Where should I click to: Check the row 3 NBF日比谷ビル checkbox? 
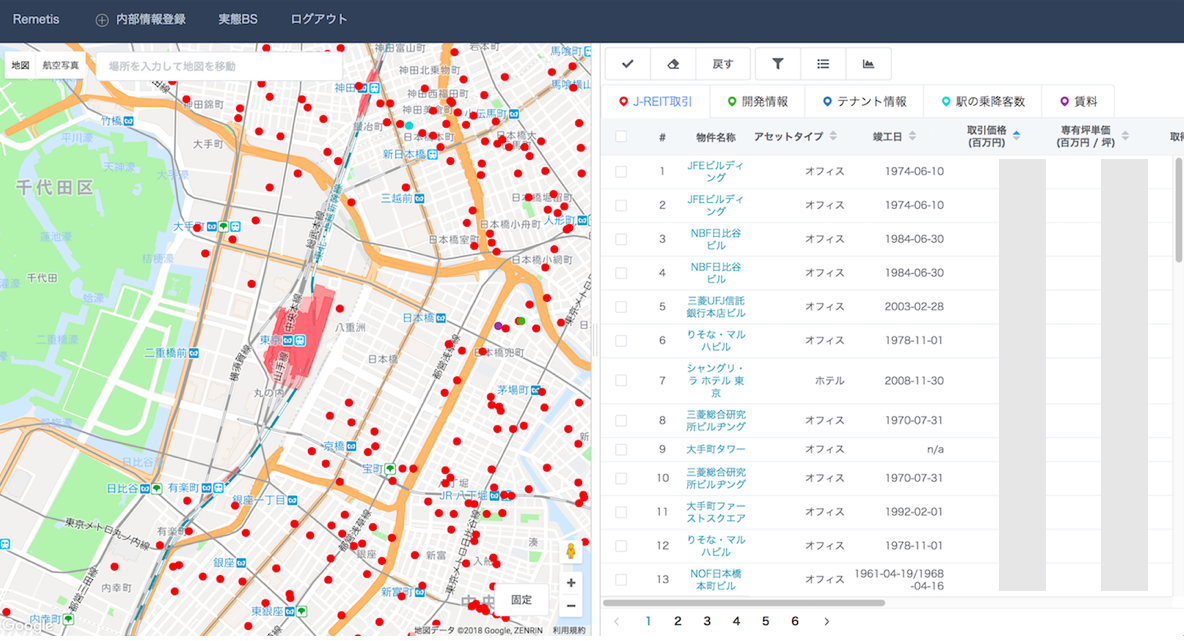pos(621,239)
